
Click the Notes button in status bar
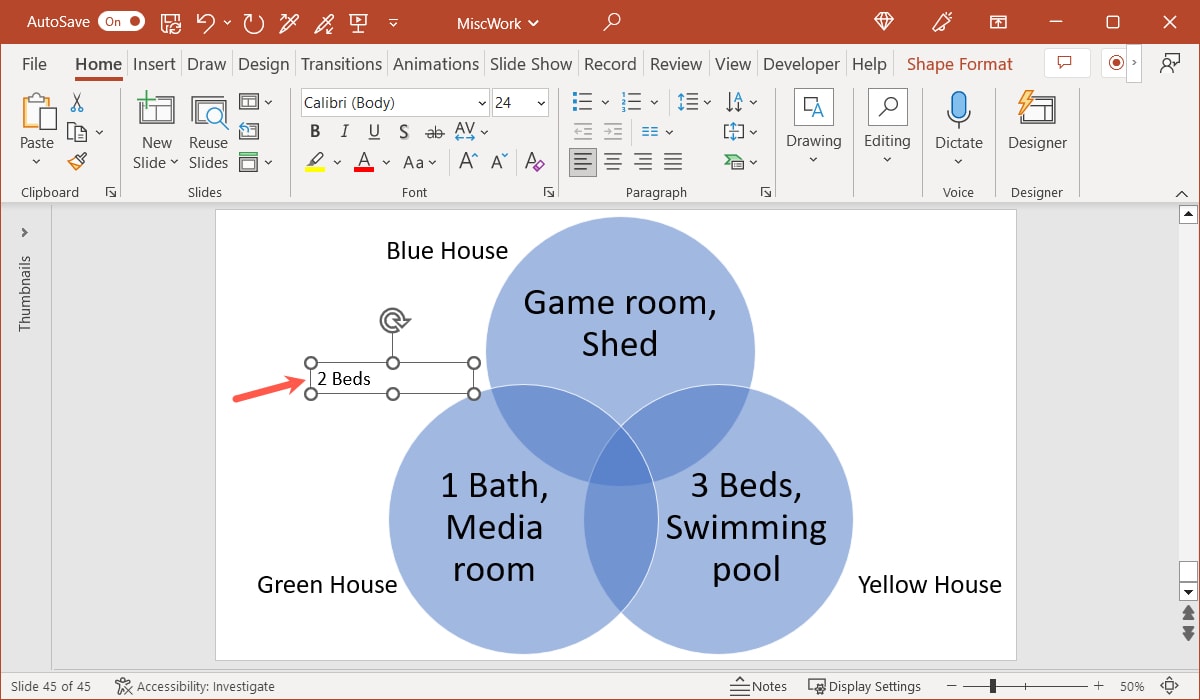coord(758,686)
